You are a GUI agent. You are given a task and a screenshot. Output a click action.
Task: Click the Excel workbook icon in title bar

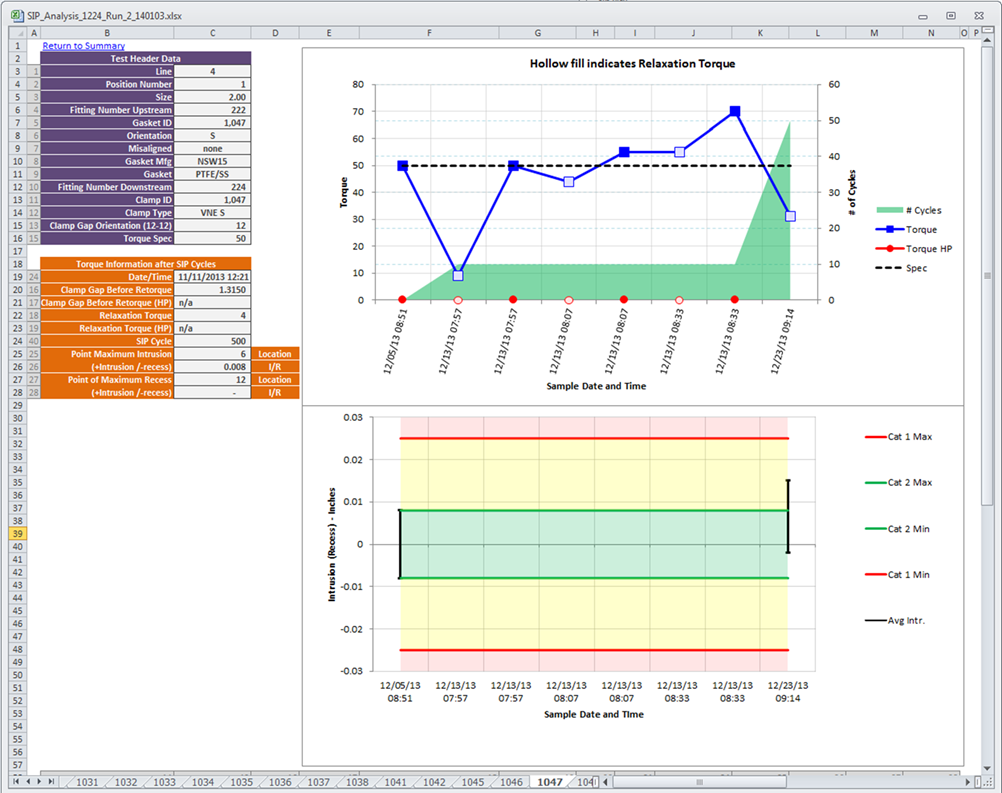tap(17, 15)
